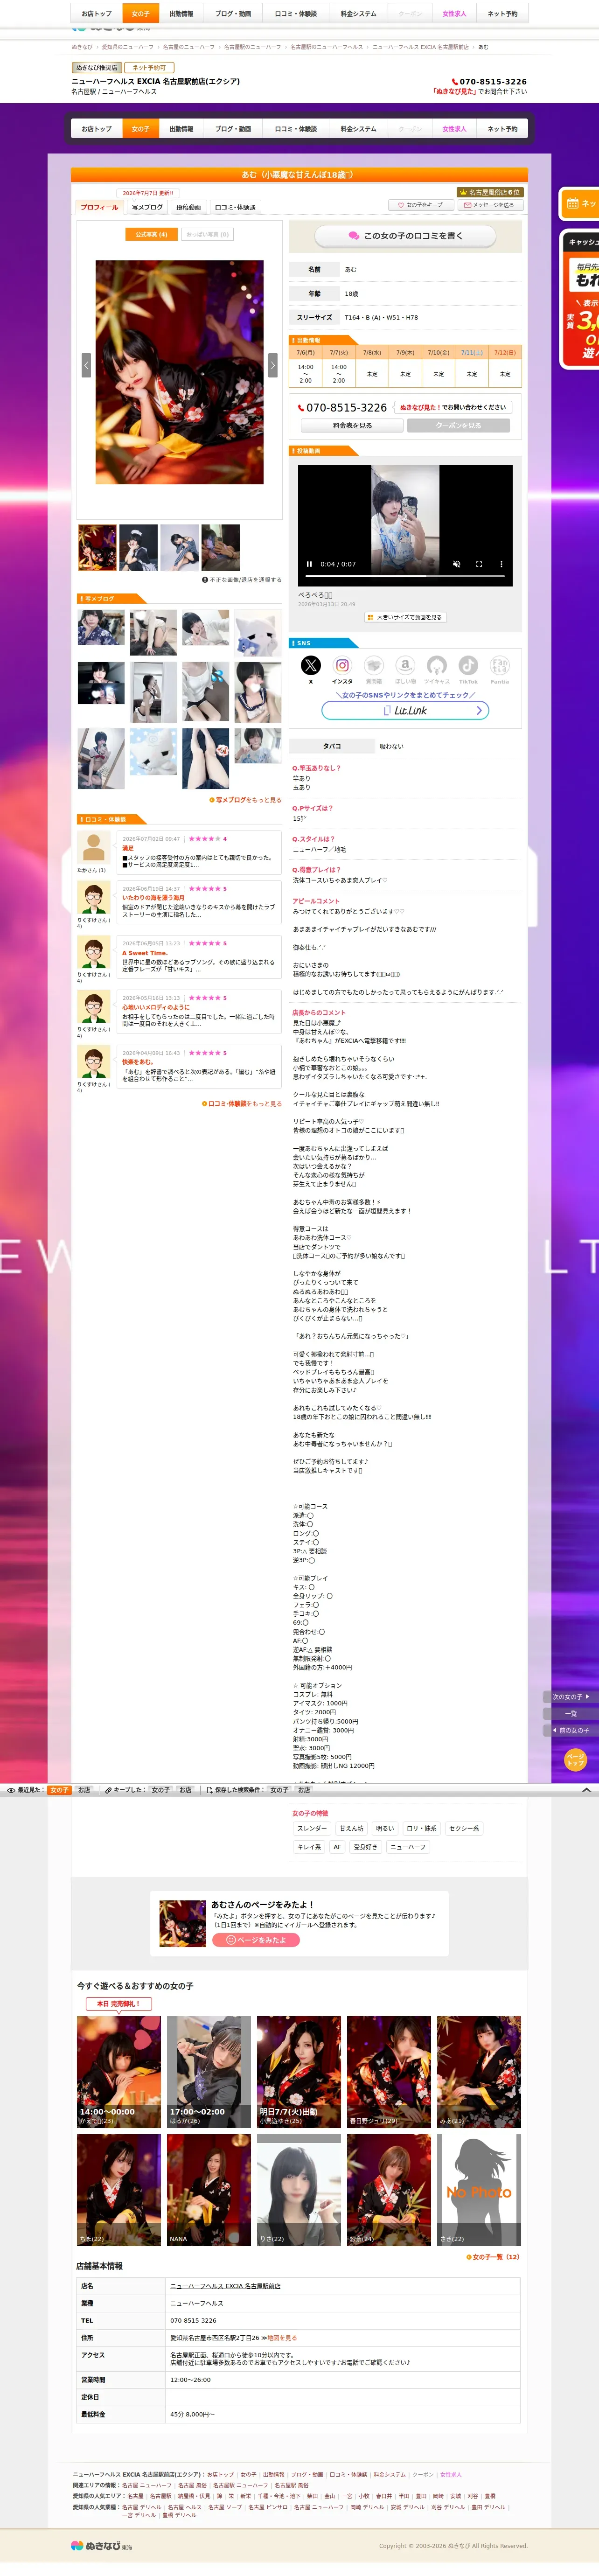The image size is (599, 2576).
Task: Open the Lit.Link banner link
Action: [405, 710]
